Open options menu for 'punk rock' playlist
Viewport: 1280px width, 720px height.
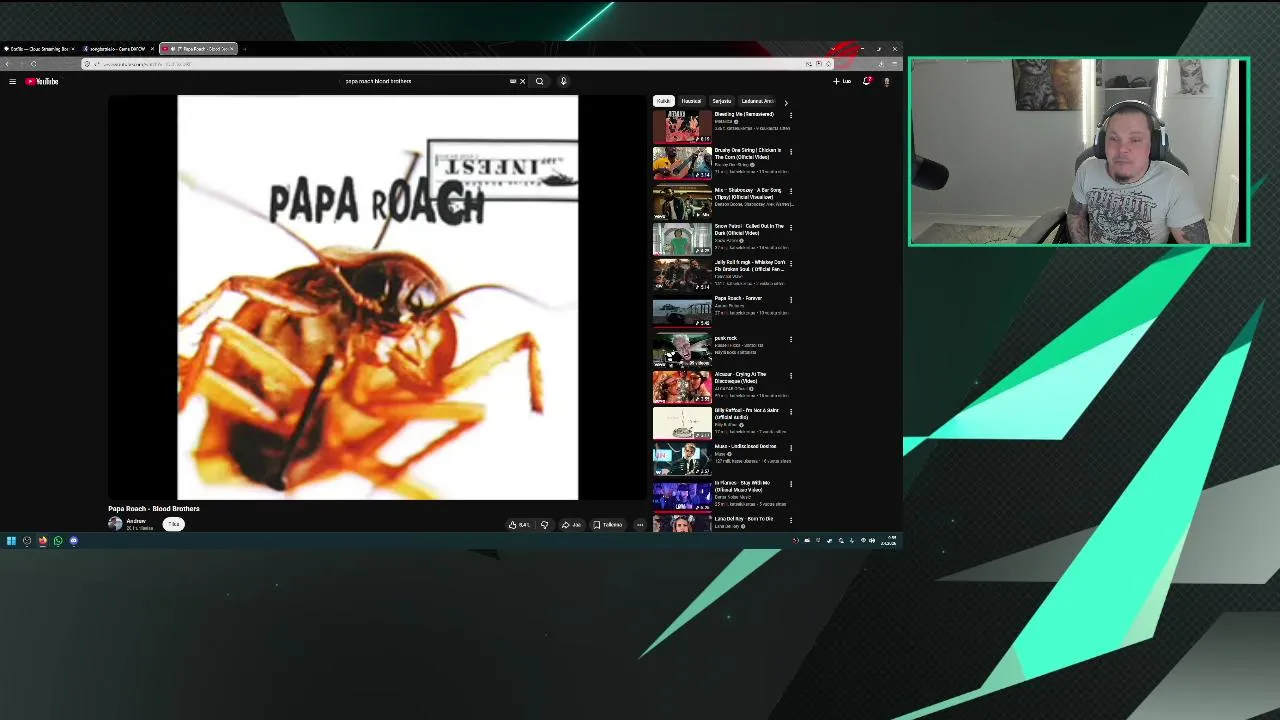pyautogui.click(x=791, y=339)
